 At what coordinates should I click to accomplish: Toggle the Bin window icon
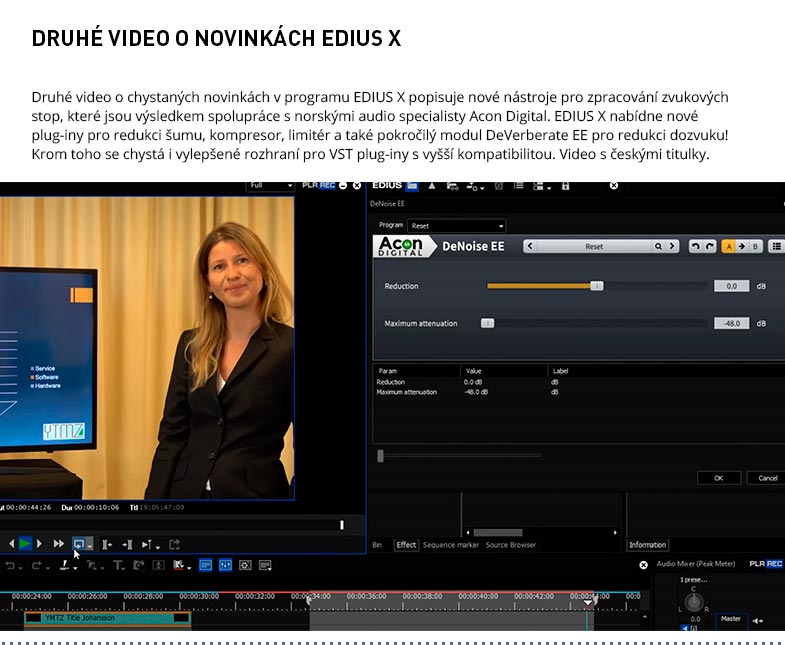[205, 565]
